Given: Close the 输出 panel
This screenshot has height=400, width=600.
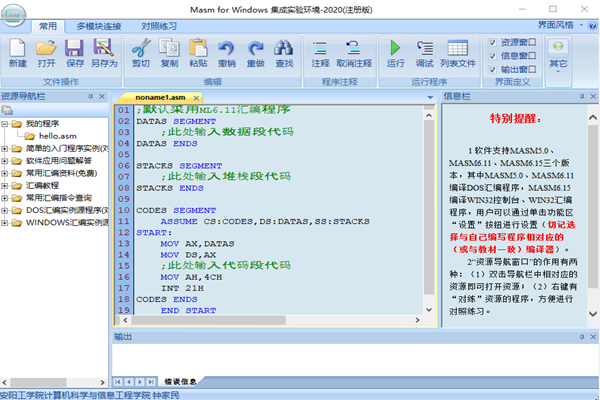Looking at the screenshot, I should point(593,337).
